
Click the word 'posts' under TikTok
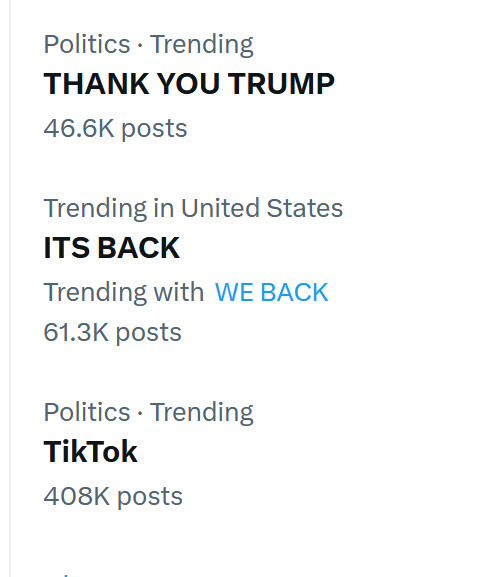tap(150, 497)
